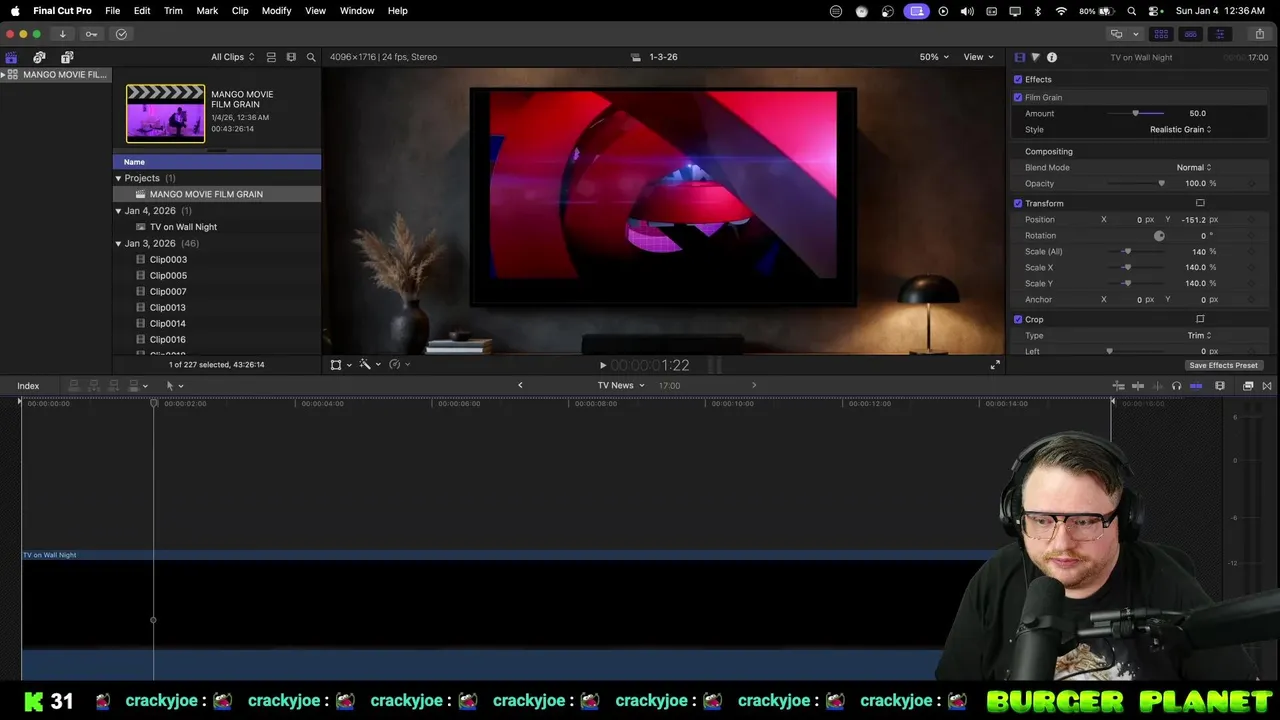Open the Blend Mode Normal dropdown
The height and width of the screenshot is (720, 1280).
(x=1193, y=167)
